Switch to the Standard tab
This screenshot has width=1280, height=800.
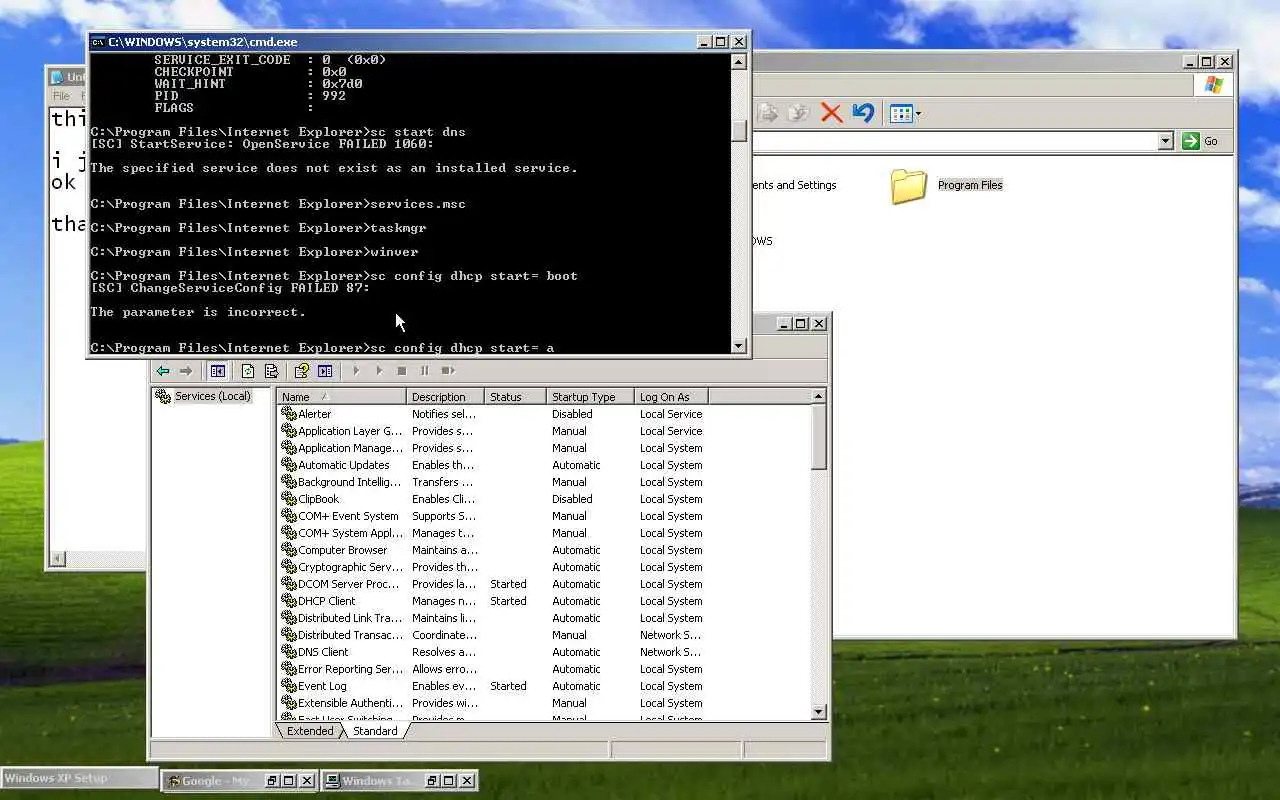[x=375, y=731]
